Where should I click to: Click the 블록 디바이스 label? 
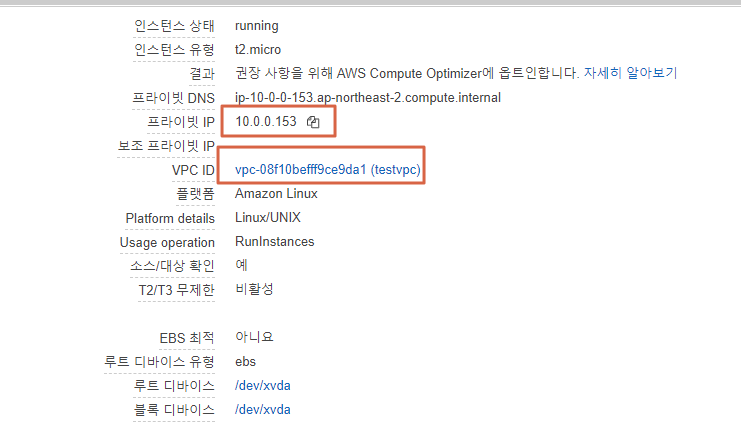pos(174,410)
